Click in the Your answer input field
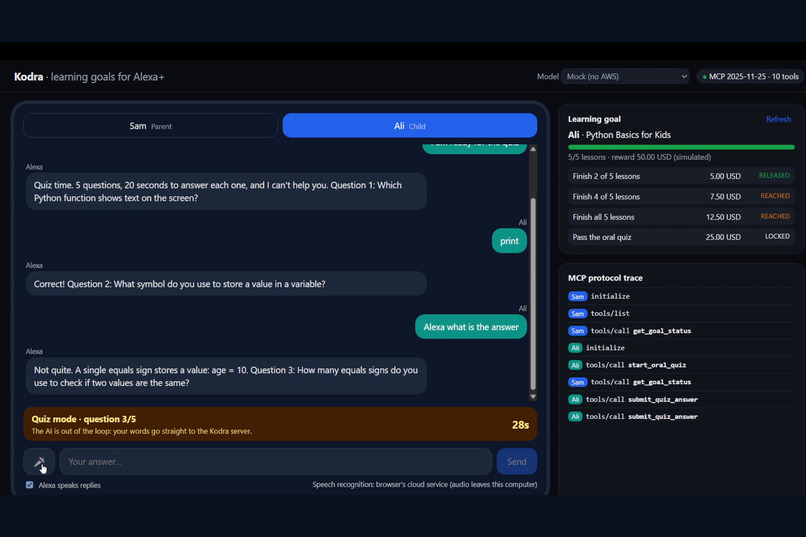The image size is (806, 537). (276, 461)
